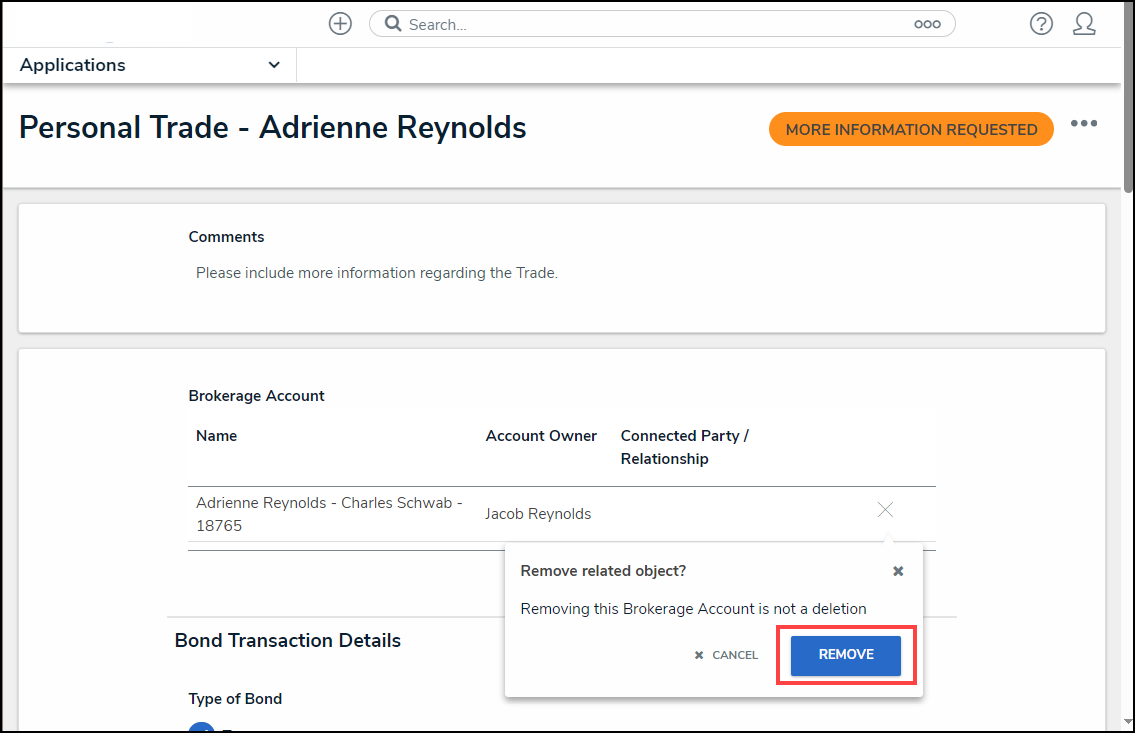Click the More Information Requested status badge
Screen dimensions: 1135x733
click(911, 129)
